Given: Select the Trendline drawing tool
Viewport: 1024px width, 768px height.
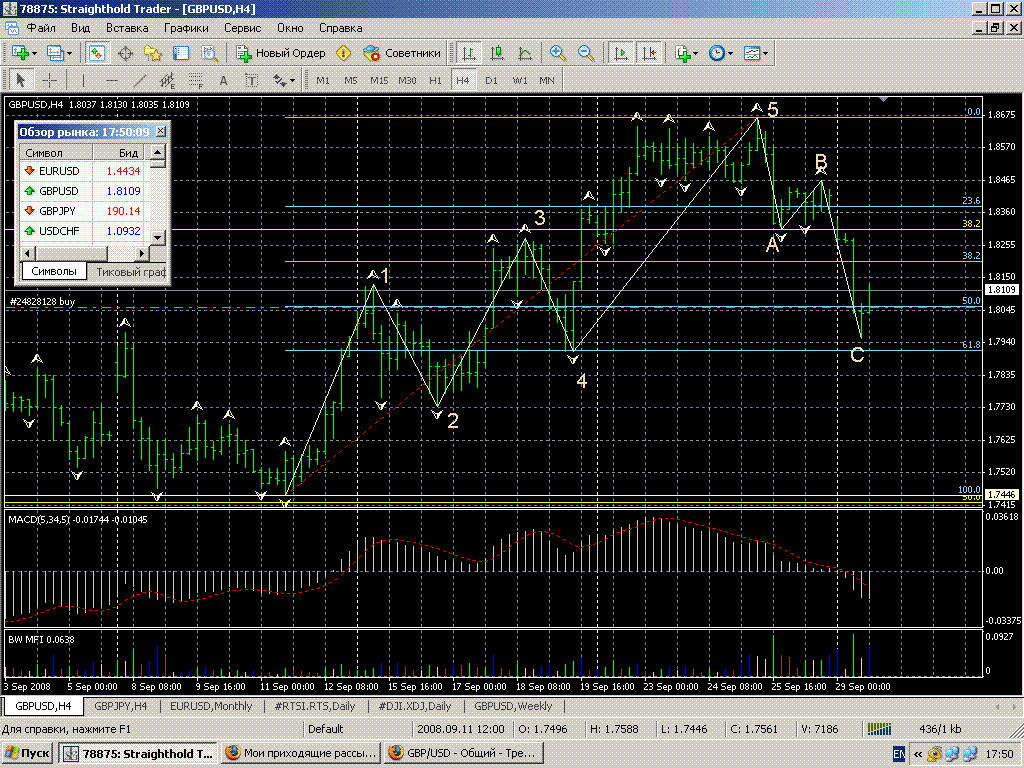Looking at the screenshot, I should tap(140, 80).
